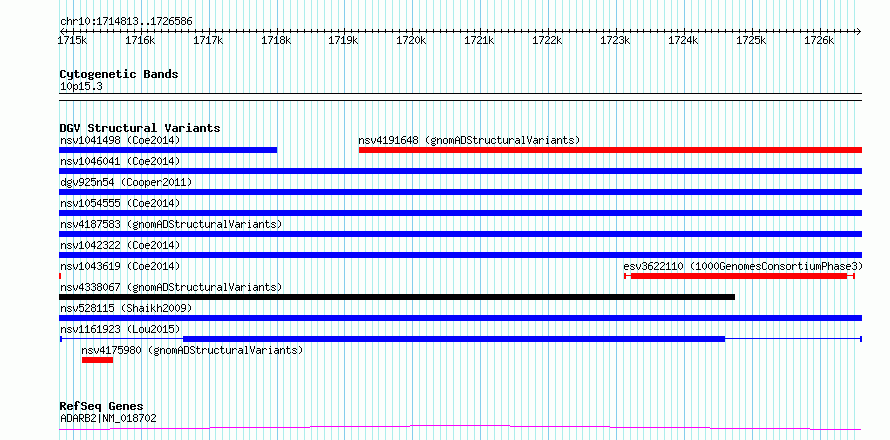Open nsv1046041 (Coe2014) variant label
Viewport: 890px width, 440px height.
point(120,161)
